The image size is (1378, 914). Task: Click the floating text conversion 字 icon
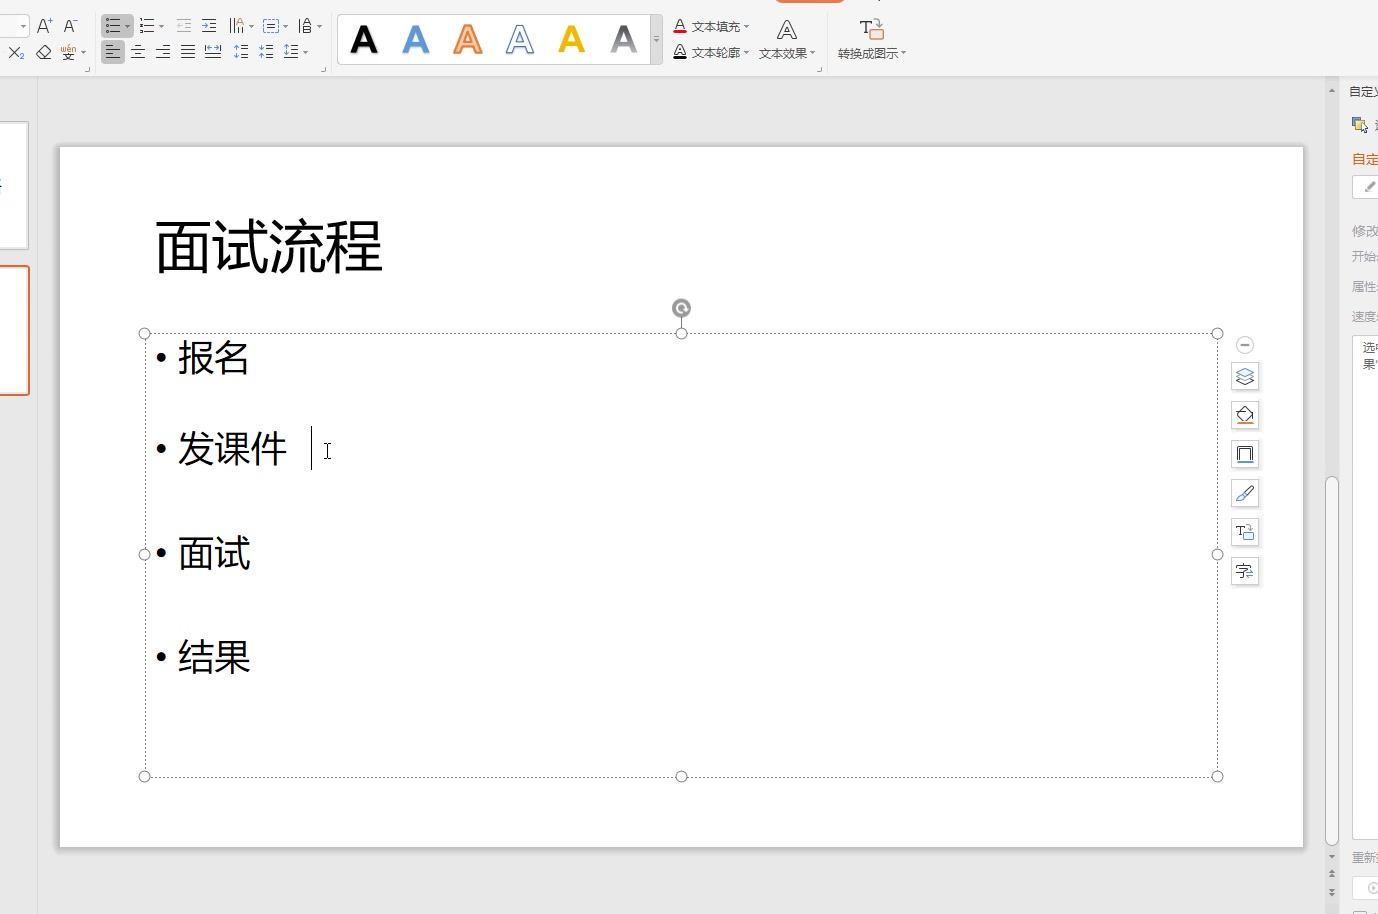[x=1245, y=571]
